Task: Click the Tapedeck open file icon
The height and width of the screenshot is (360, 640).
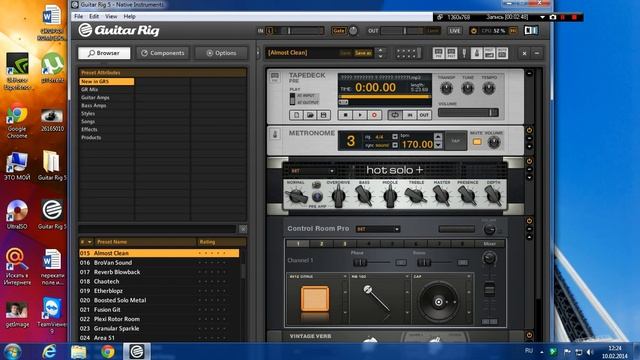Action: [x=310, y=115]
